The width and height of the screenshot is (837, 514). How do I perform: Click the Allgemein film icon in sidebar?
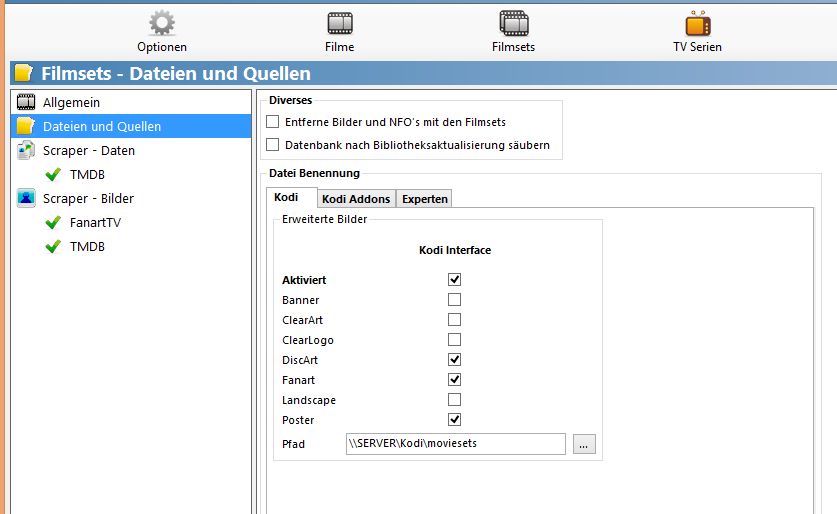point(26,102)
